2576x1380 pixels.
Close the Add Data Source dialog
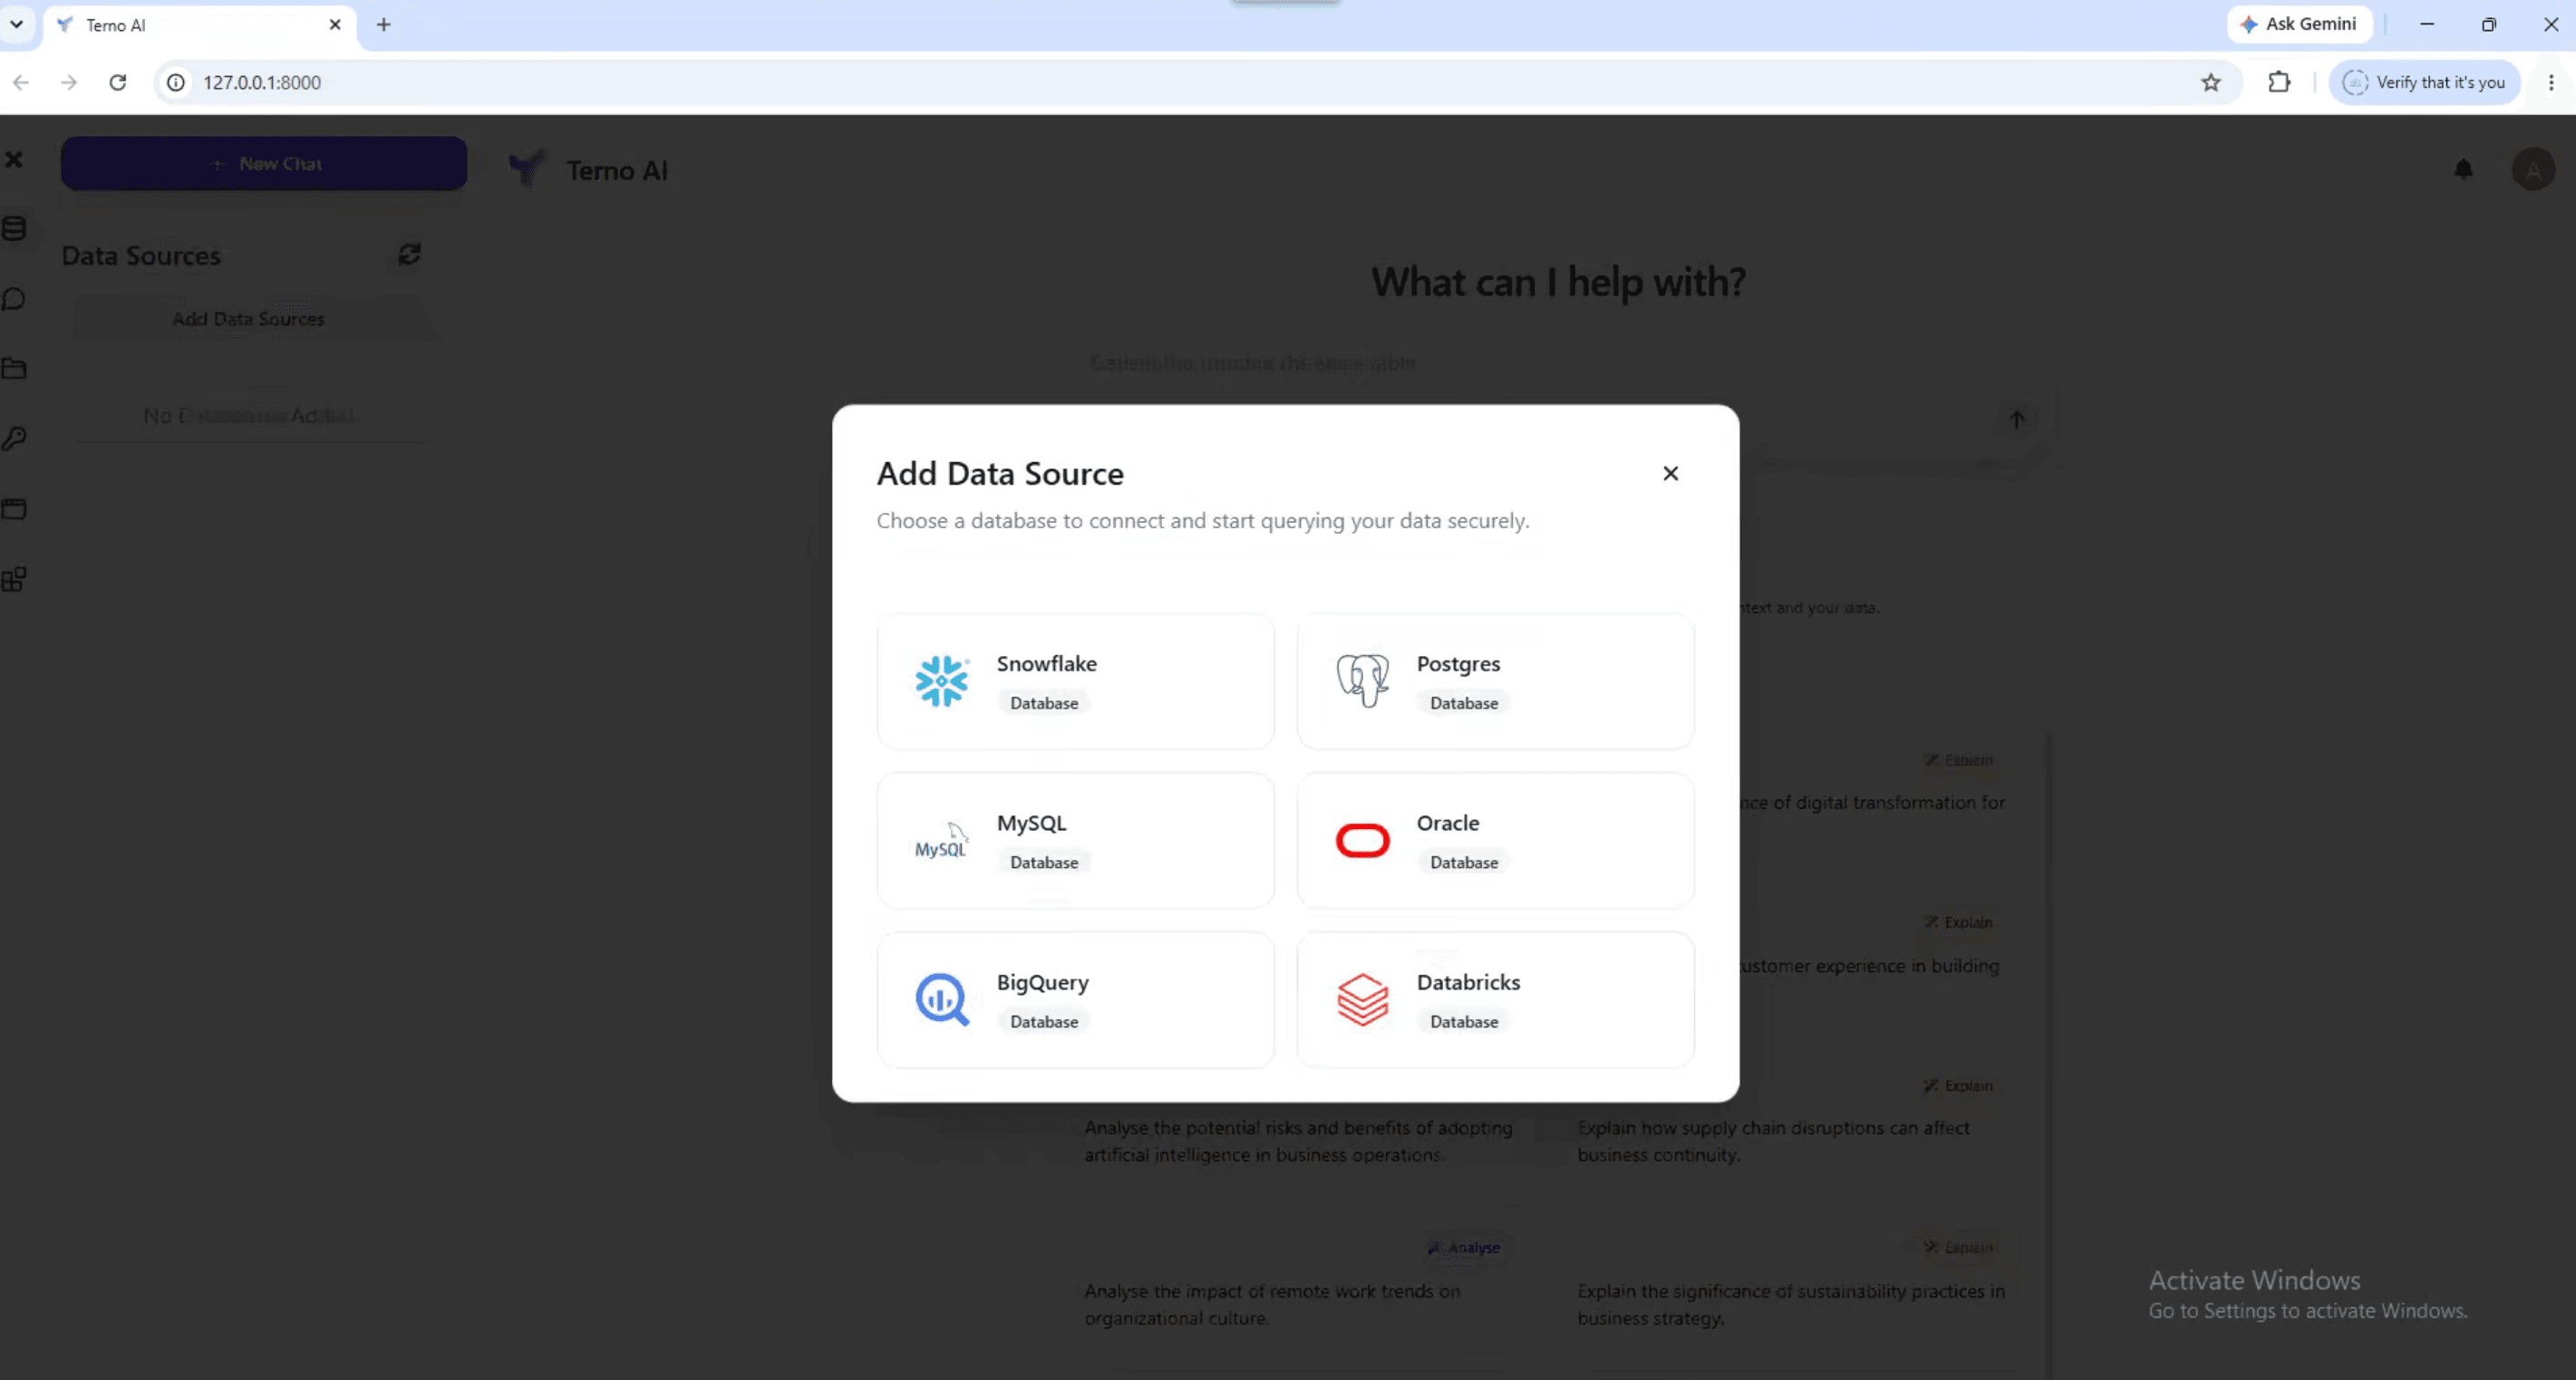point(1670,473)
